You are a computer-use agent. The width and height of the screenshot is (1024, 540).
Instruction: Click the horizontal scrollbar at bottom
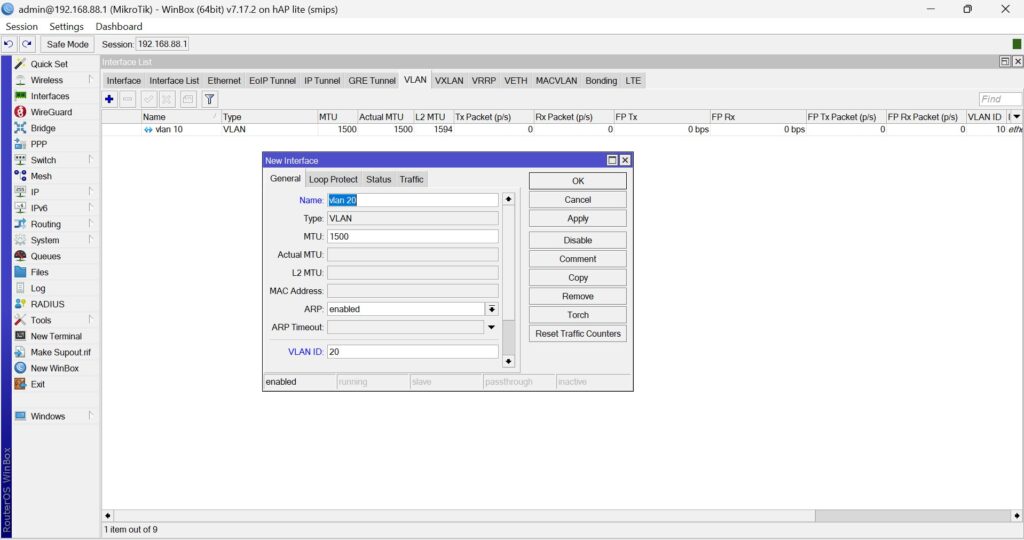click(562, 516)
